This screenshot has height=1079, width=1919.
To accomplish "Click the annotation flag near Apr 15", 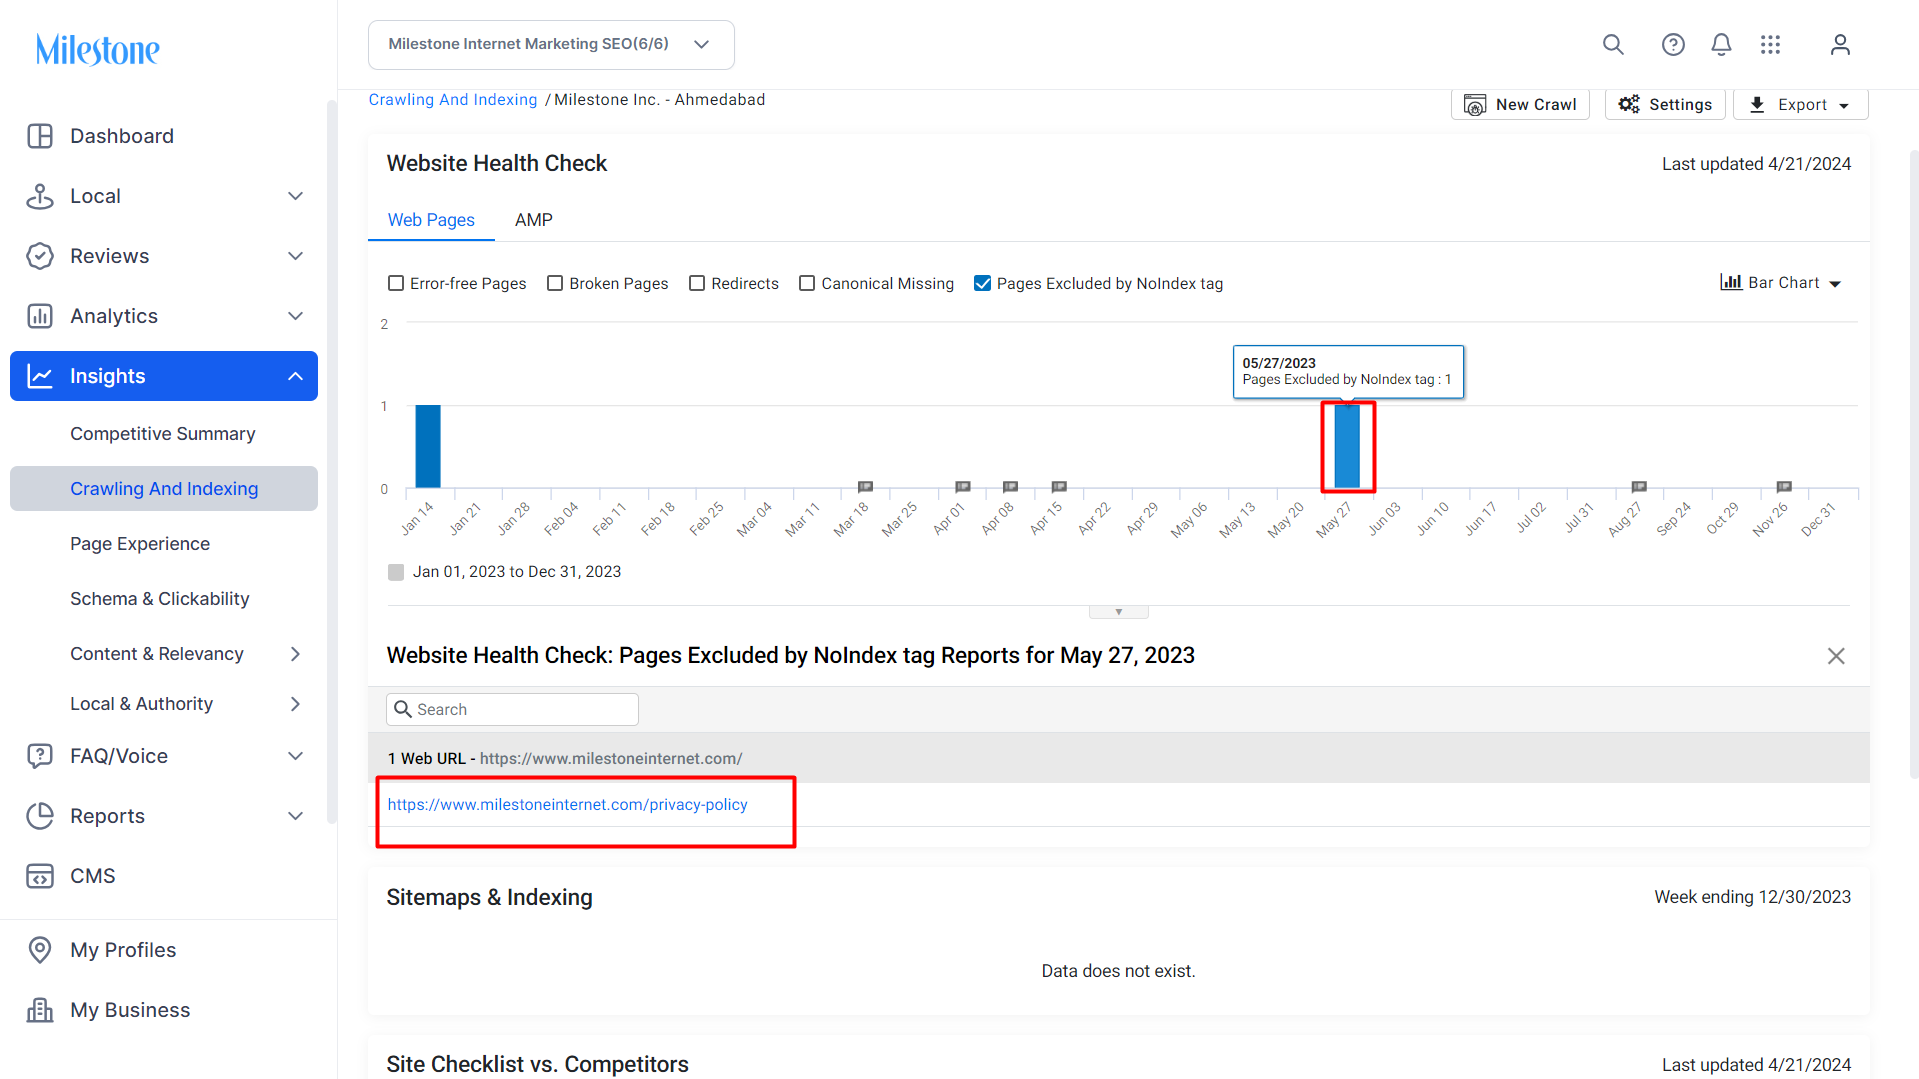I will pos(1060,487).
